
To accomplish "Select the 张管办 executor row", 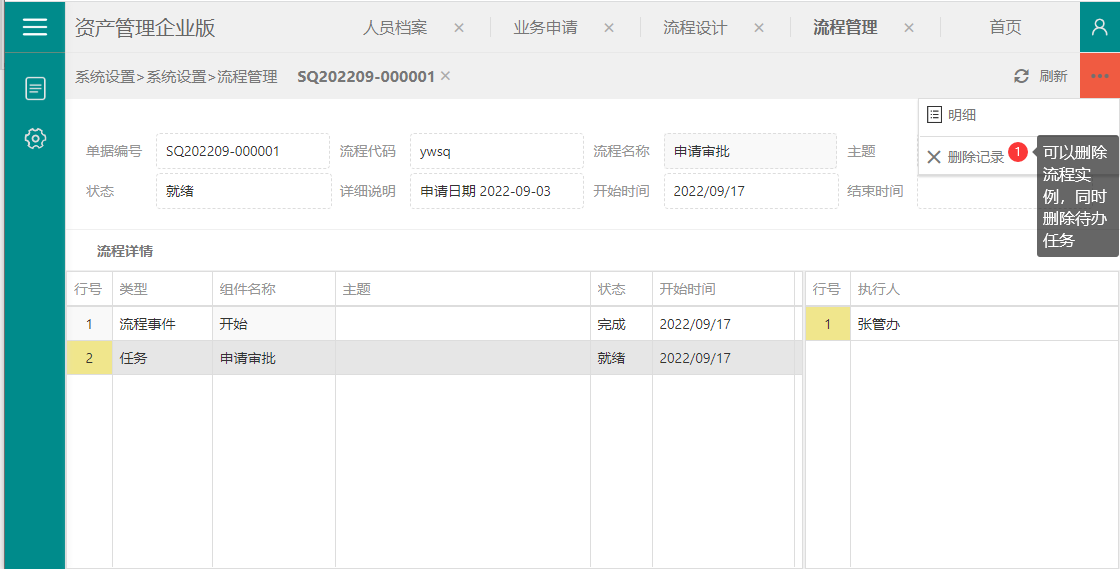I will coord(960,324).
